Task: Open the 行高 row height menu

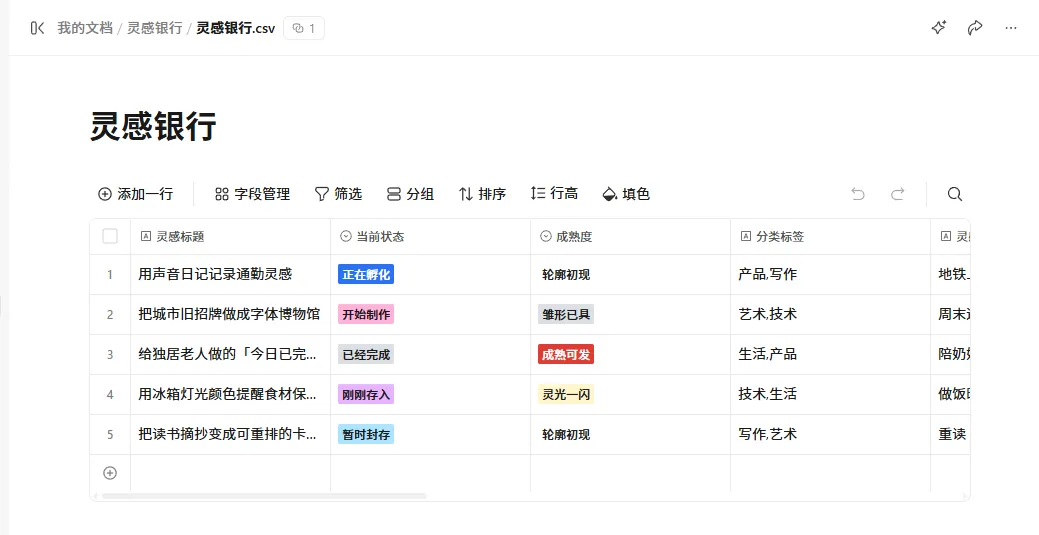Action: click(x=554, y=194)
